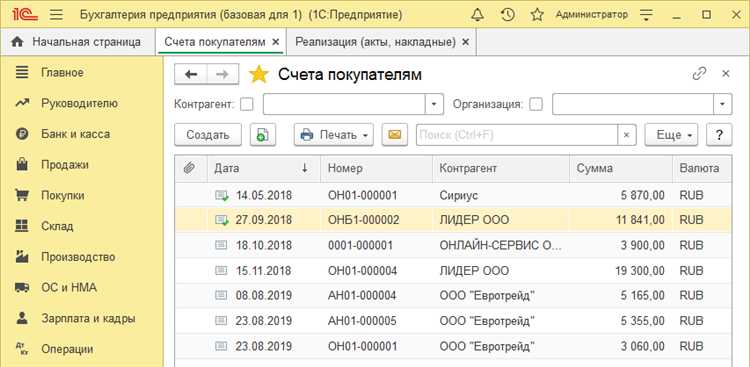Open the Еще dropdown menu
The height and width of the screenshot is (367, 750).
coord(671,135)
